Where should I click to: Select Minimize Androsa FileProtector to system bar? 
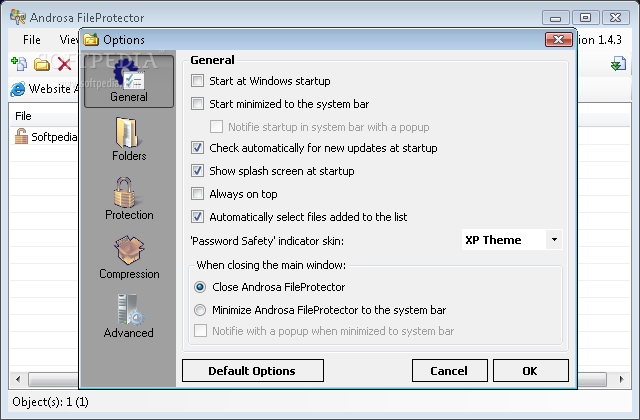tap(200, 310)
